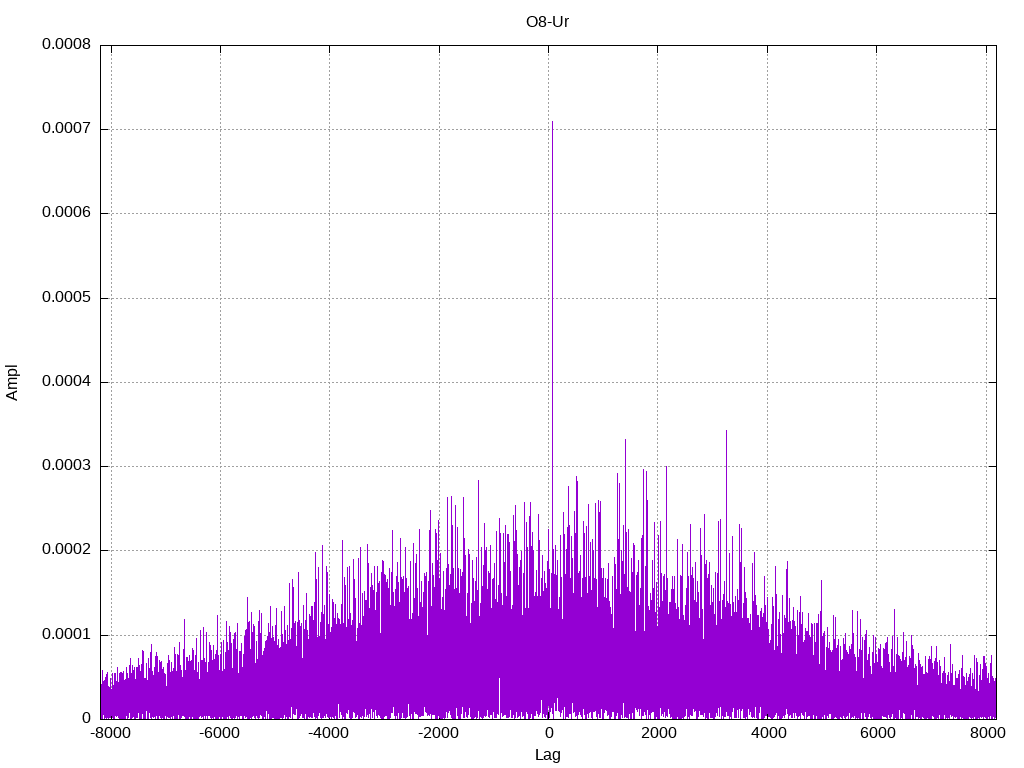Click the y-axis tick value 0.0008
The image size is (1024, 768).
coord(66,44)
